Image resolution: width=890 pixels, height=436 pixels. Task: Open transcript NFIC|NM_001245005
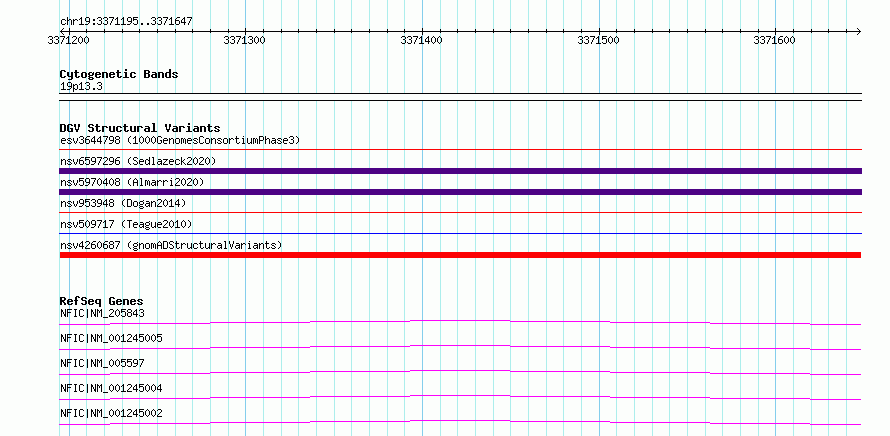point(111,338)
